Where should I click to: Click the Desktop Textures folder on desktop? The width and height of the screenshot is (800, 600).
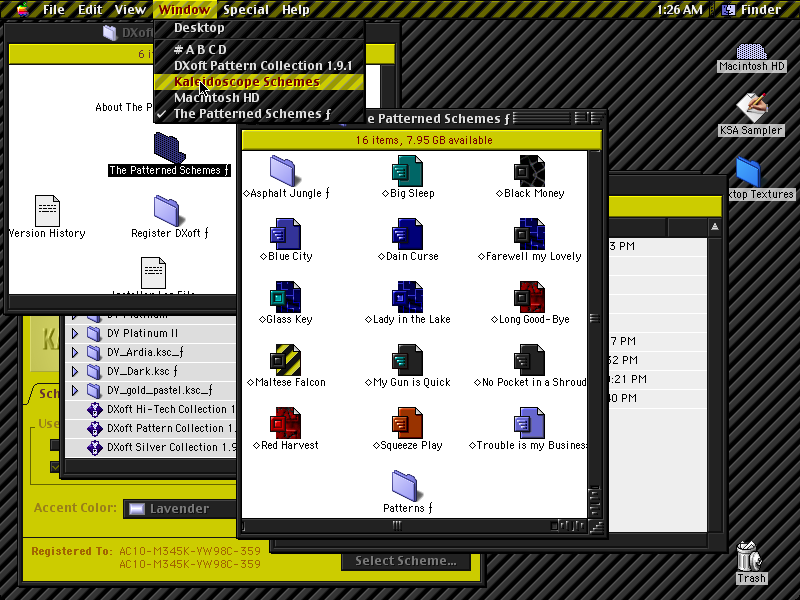748,171
